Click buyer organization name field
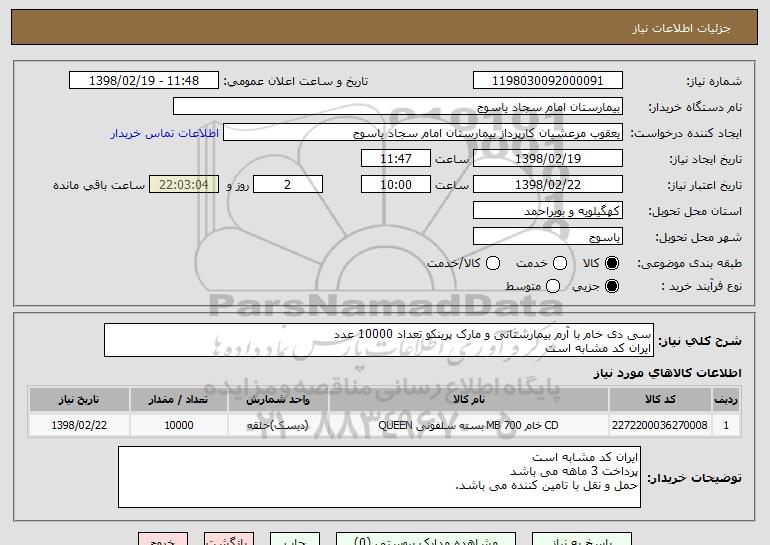The width and height of the screenshot is (770, 545). (398, 107)
